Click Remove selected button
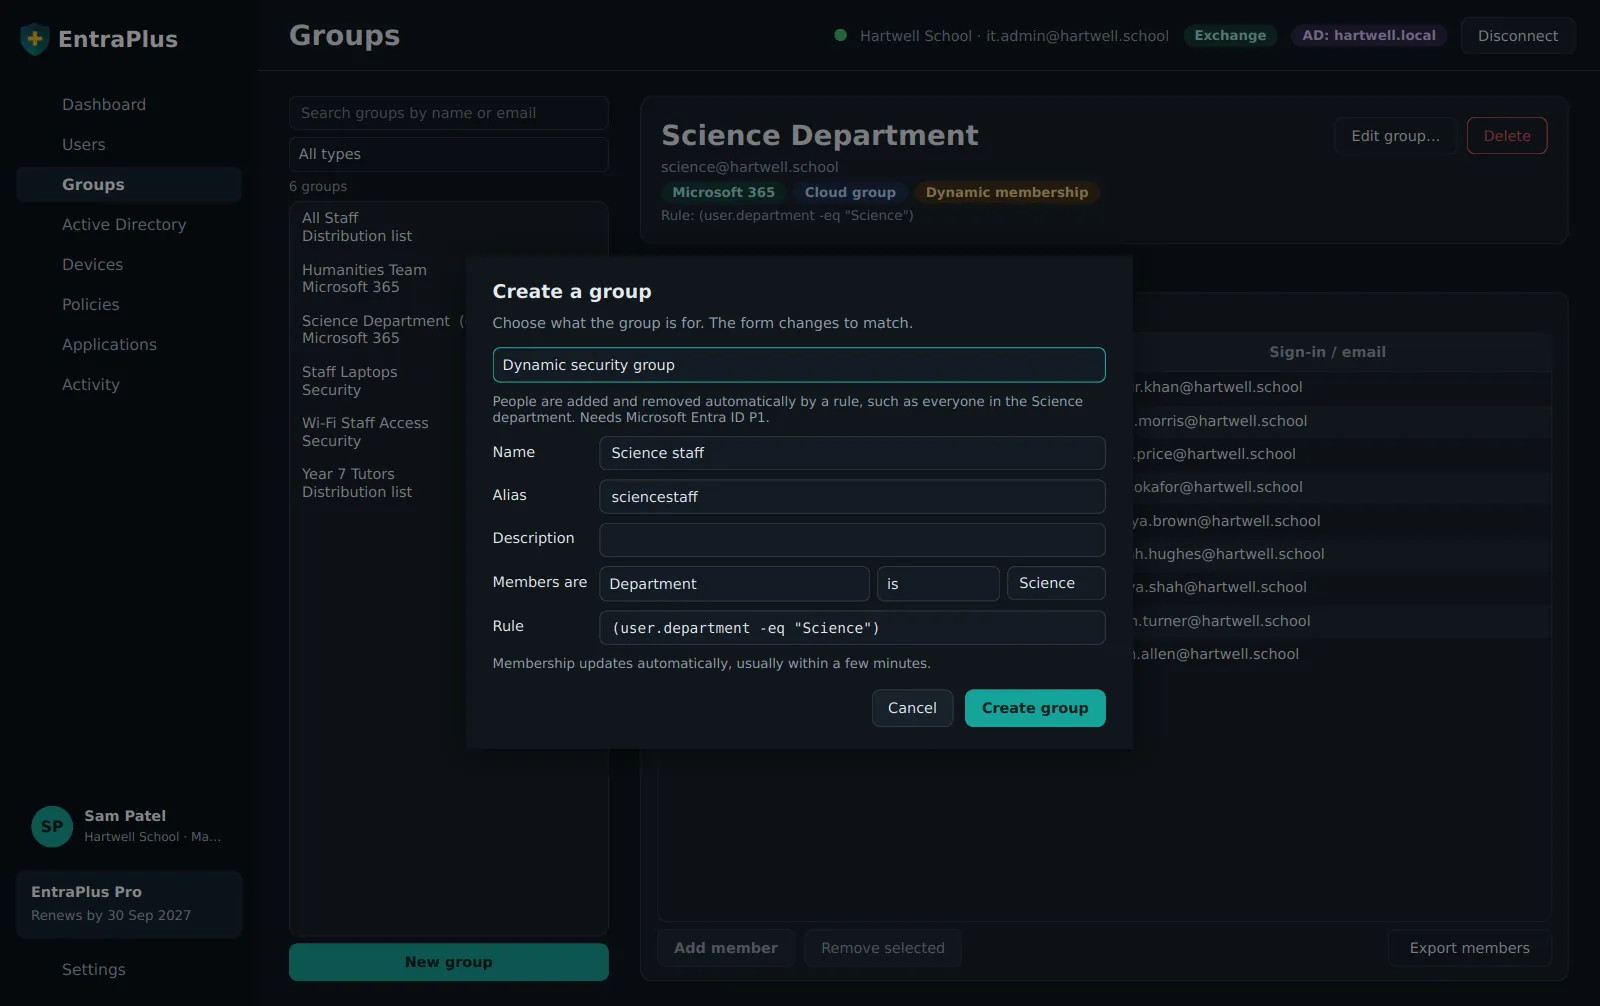This screenshot has width=1600, height=1006. point(882,948)
